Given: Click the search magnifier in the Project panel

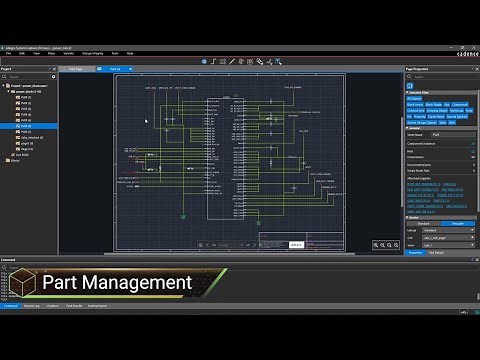Looking at the screenshot, I should point(4,77).
